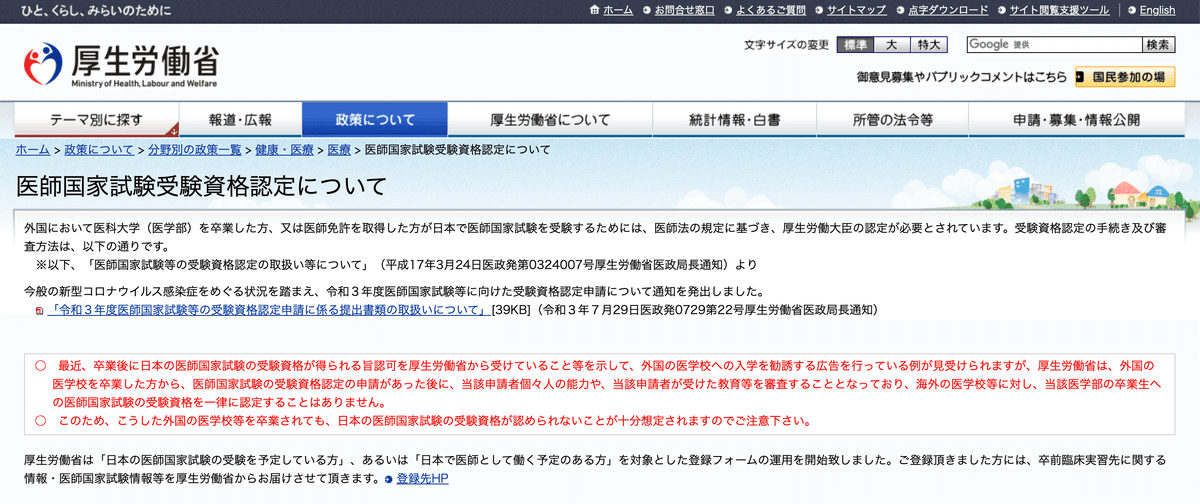1200x504 pixels.
Task: Click the arrow icon beside 登録先HP
Action: coord(388,480)
